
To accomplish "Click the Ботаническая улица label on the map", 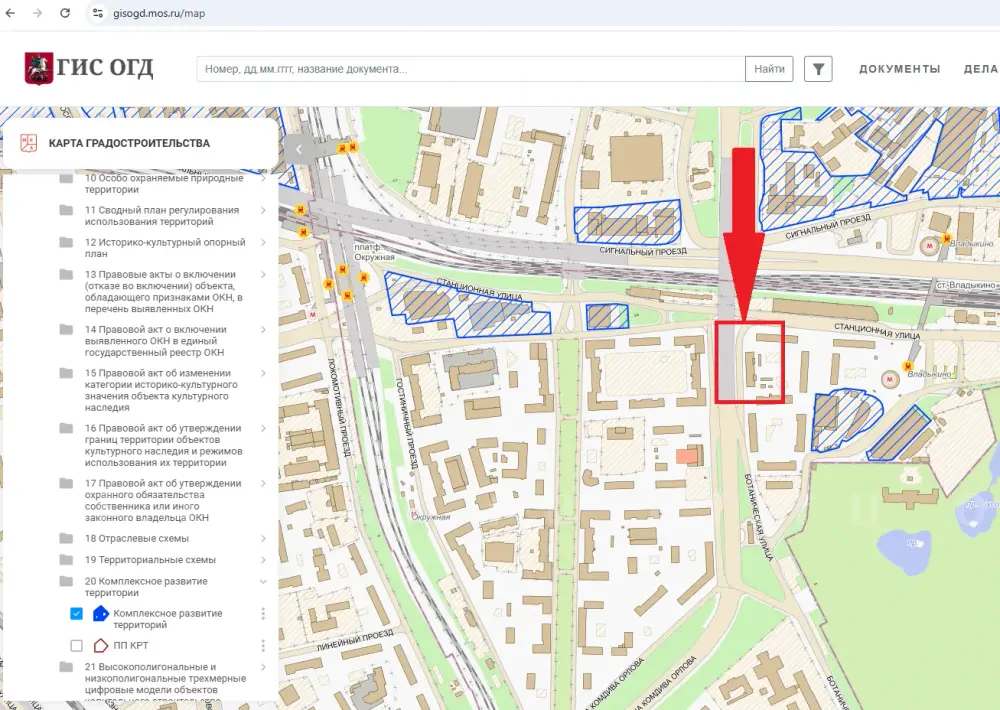I will pos(759,517).
